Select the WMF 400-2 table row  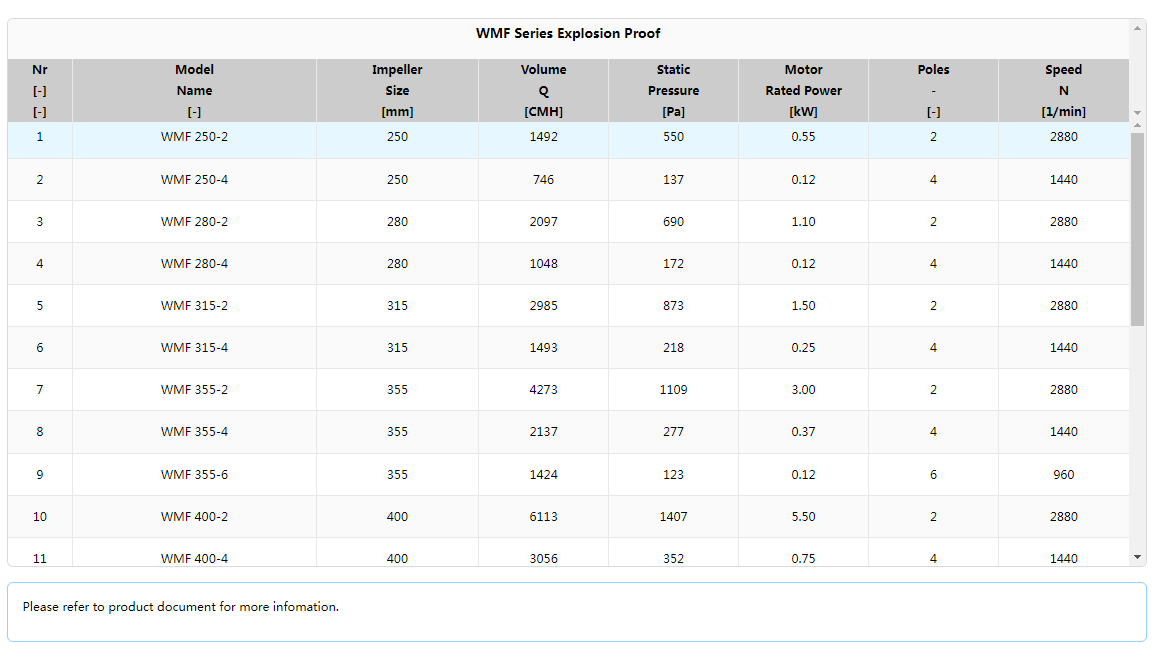tap(400, 516)
